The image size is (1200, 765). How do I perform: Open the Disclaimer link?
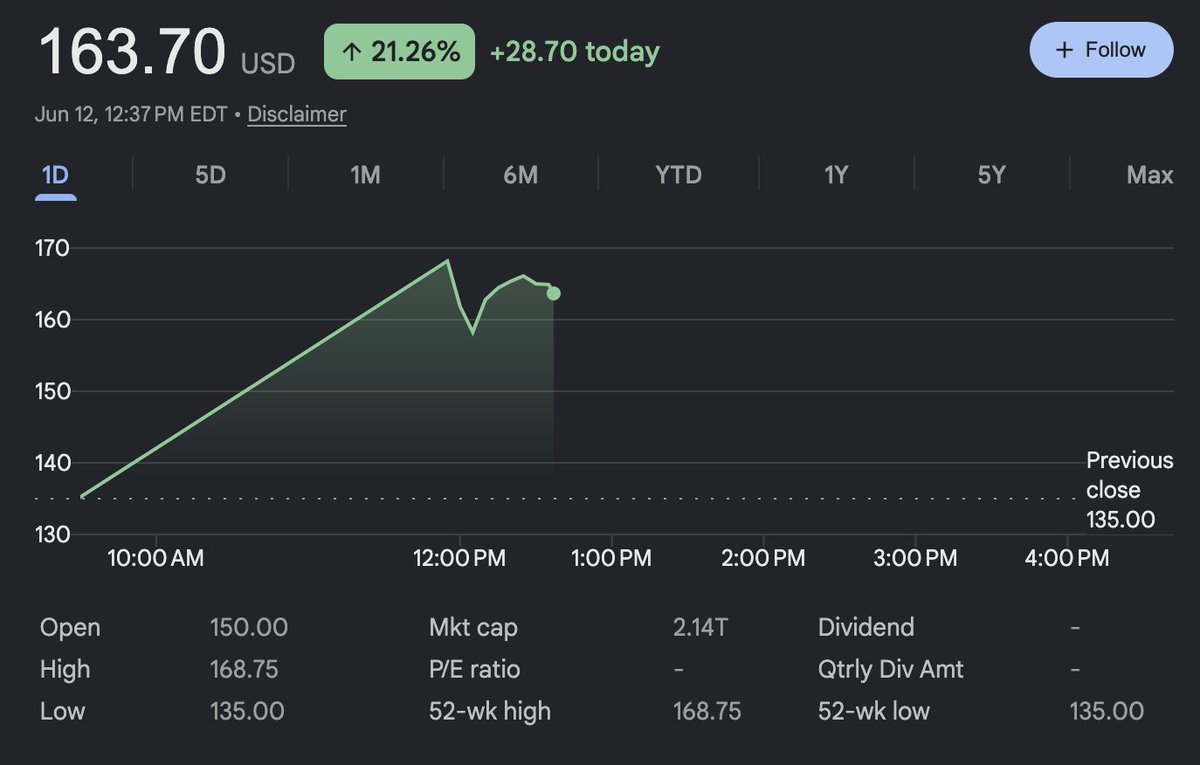click(x=297, y=114)
